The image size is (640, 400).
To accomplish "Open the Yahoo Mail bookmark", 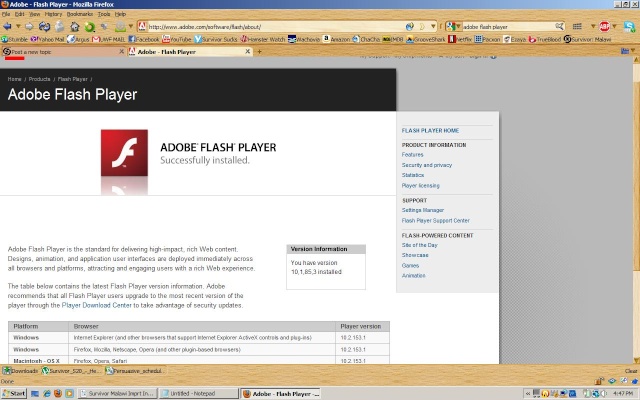I will (x=48, y=39).
